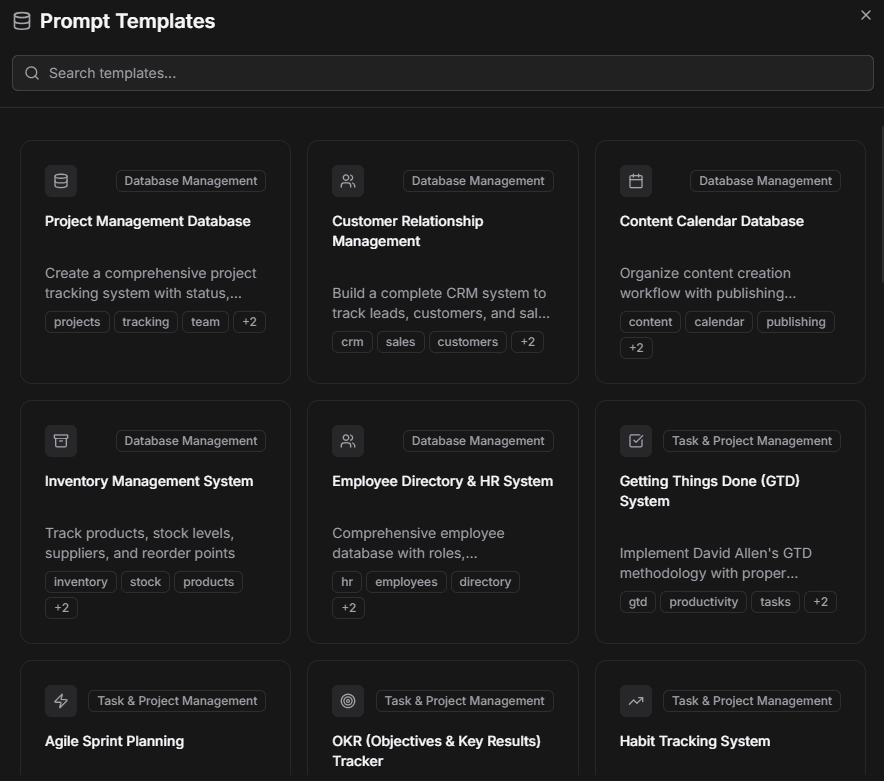Click the archive box icon on Inventory Management card

61,441
